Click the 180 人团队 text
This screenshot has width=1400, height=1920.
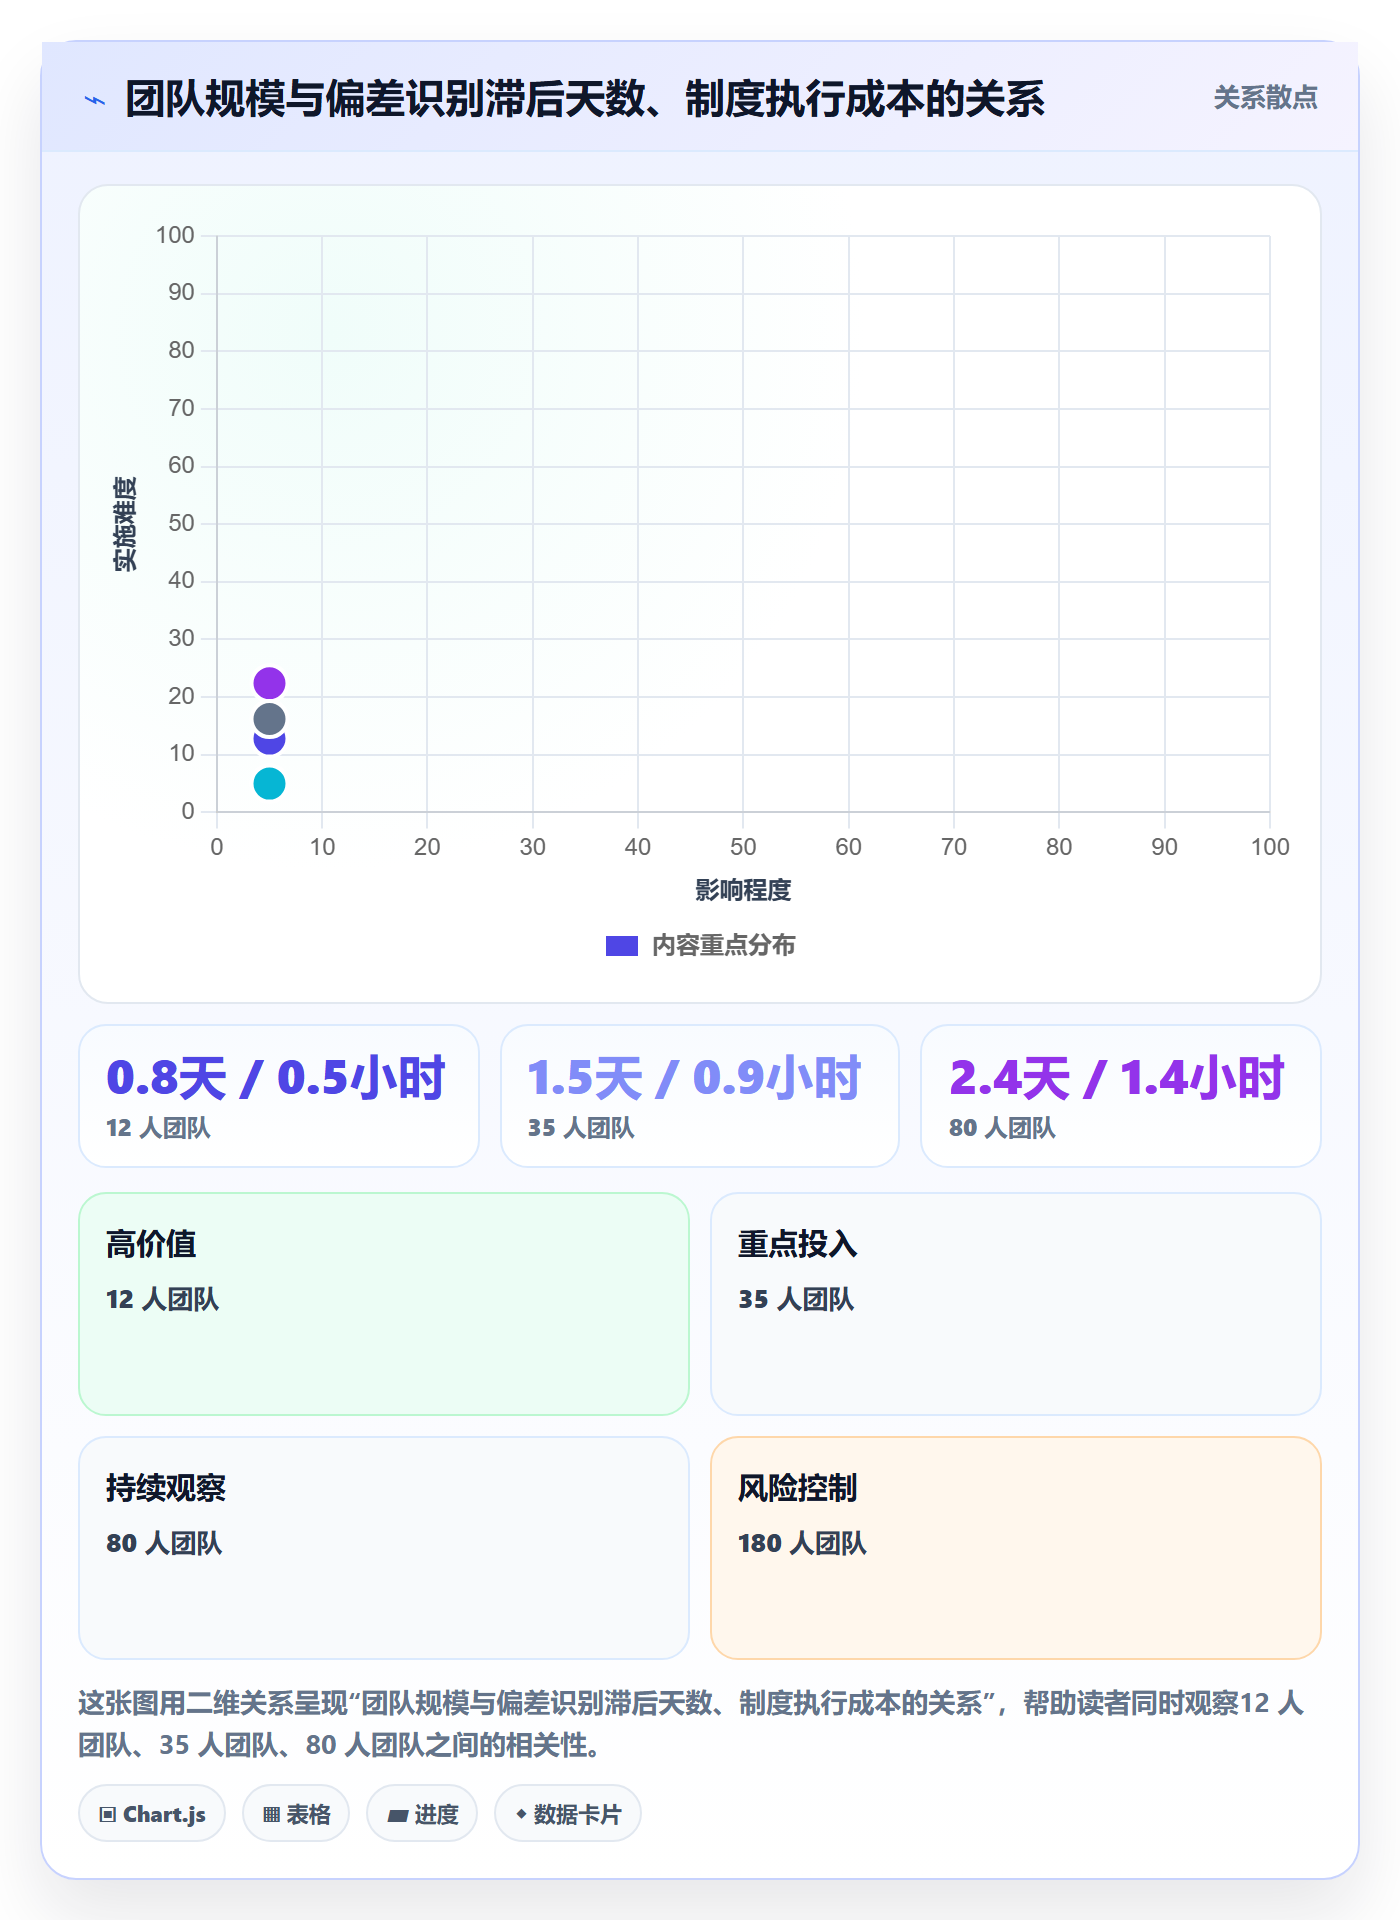(x=802, y=1543)
